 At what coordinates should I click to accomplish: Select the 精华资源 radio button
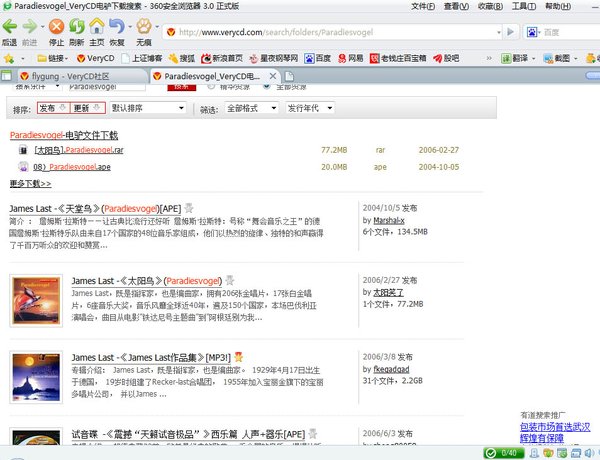211,86
